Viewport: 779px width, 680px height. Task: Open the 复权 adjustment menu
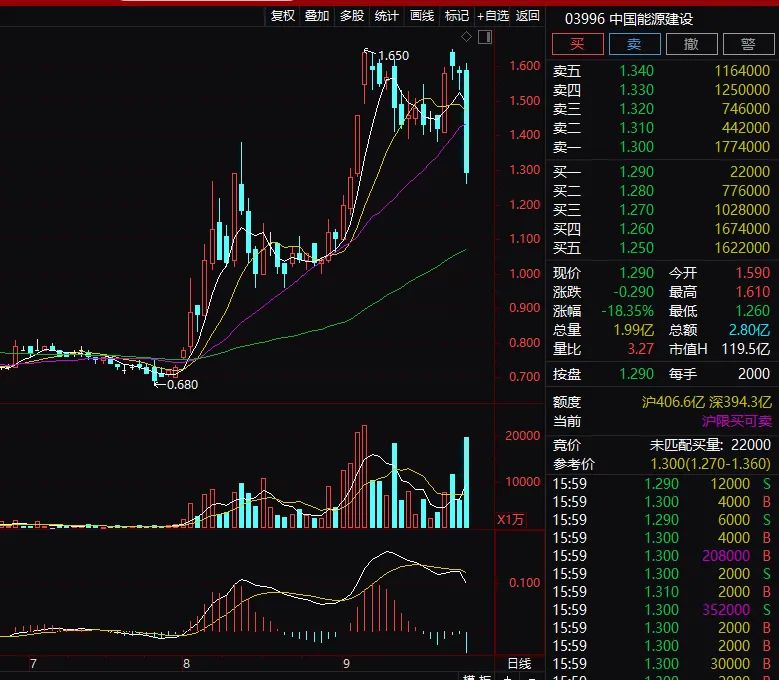283,16
